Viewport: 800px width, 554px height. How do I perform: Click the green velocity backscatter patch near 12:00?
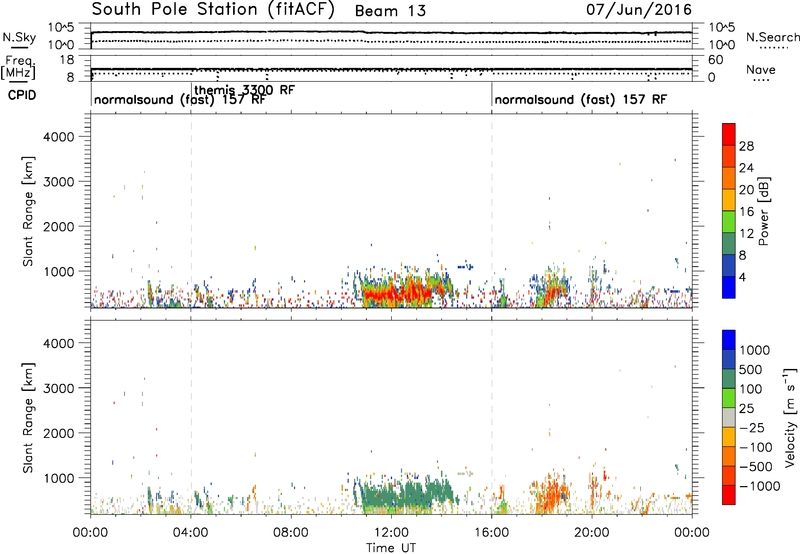[406, 495]
